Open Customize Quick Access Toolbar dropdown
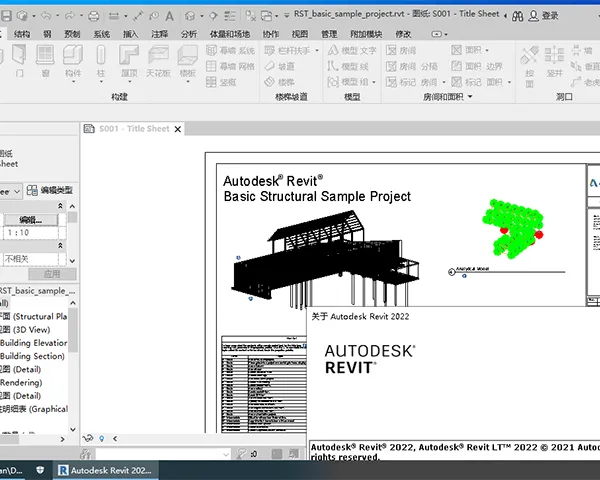 287,16
